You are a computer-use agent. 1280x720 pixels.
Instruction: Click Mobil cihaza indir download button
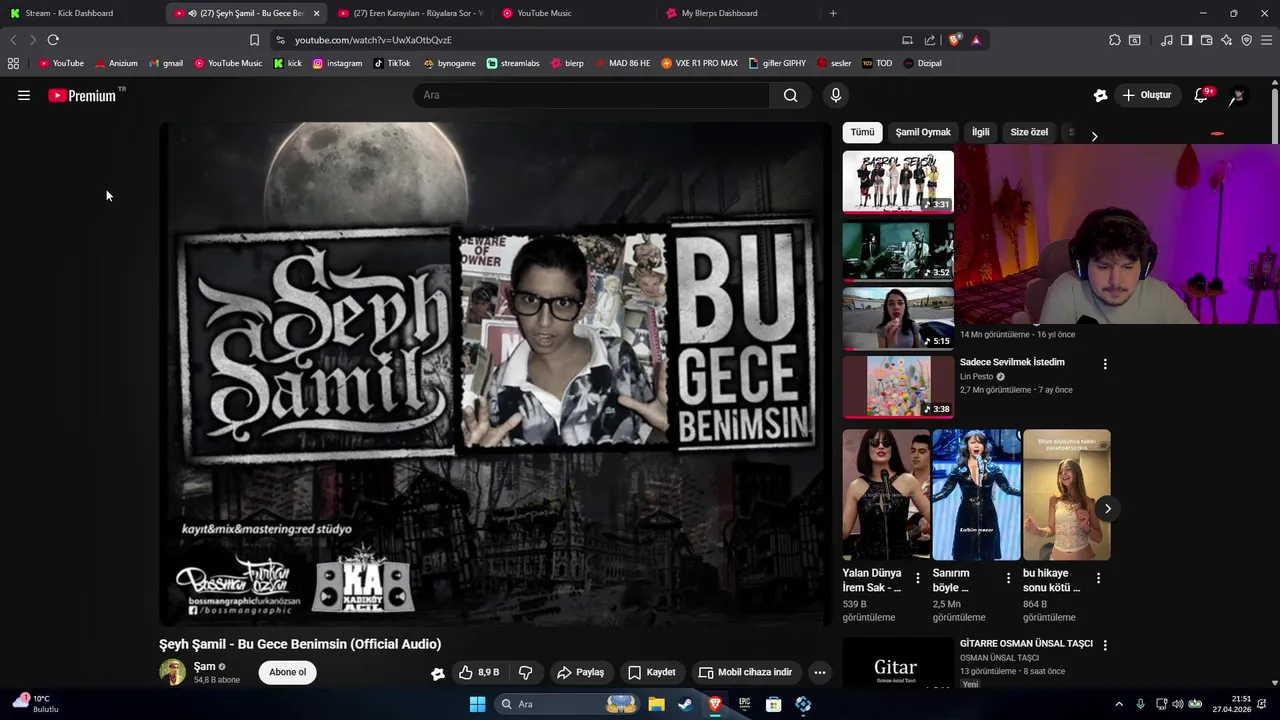point(745,672)
